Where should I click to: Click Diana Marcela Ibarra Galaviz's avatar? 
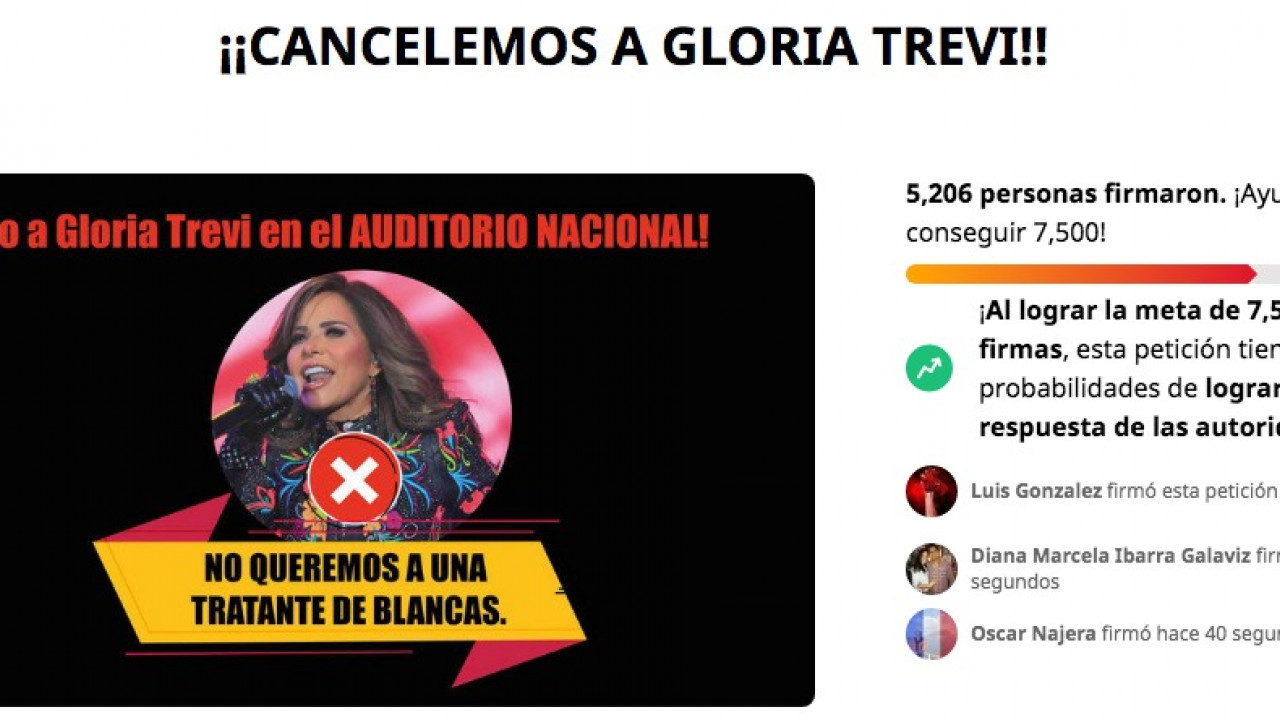(931, 569)
